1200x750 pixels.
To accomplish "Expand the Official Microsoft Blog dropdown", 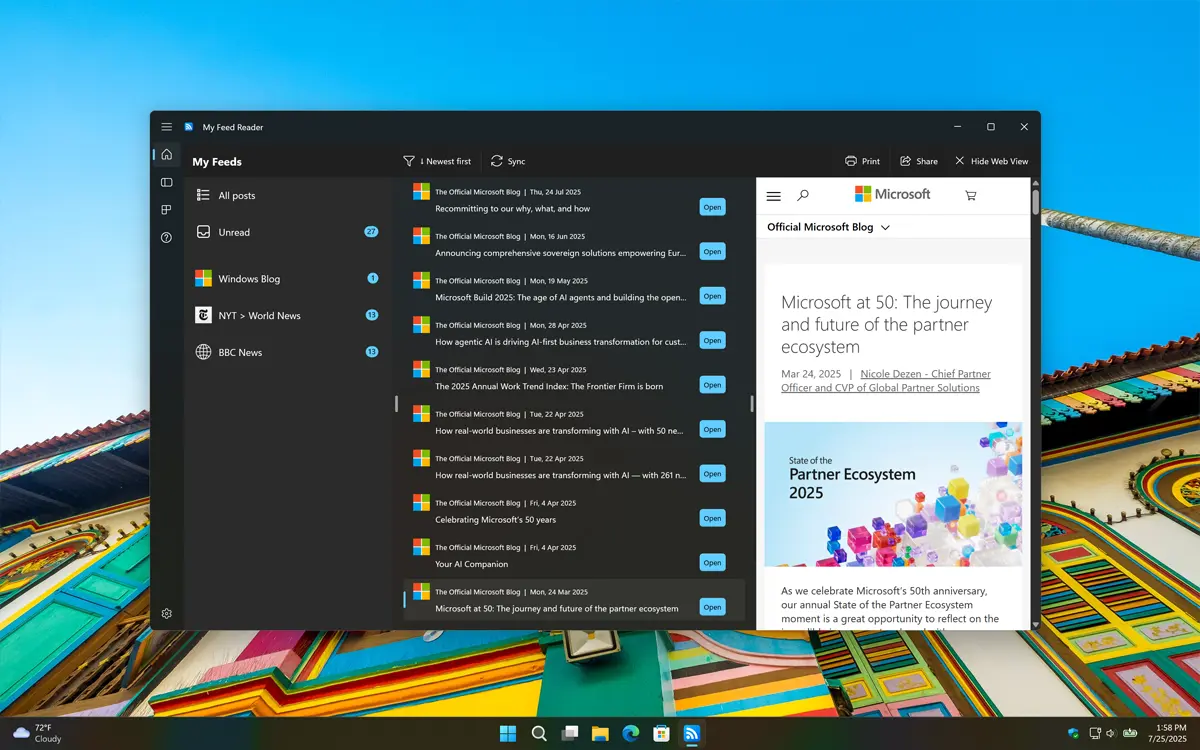I will pos(828,227).
